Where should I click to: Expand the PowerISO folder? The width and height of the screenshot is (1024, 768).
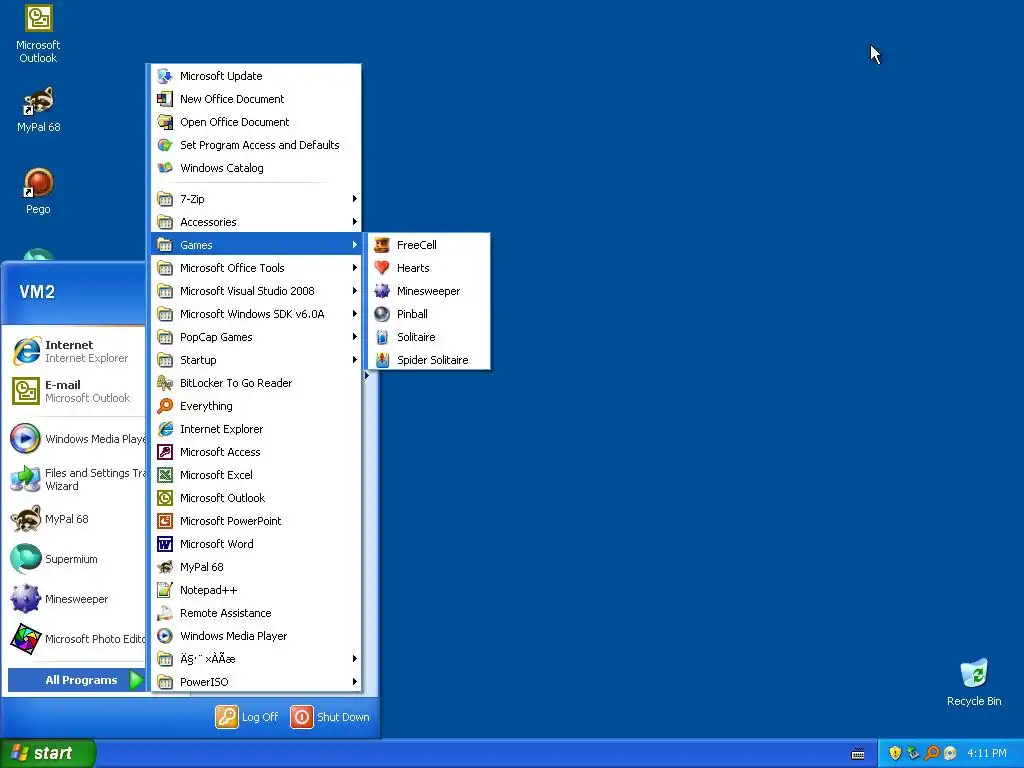(256, 682)
